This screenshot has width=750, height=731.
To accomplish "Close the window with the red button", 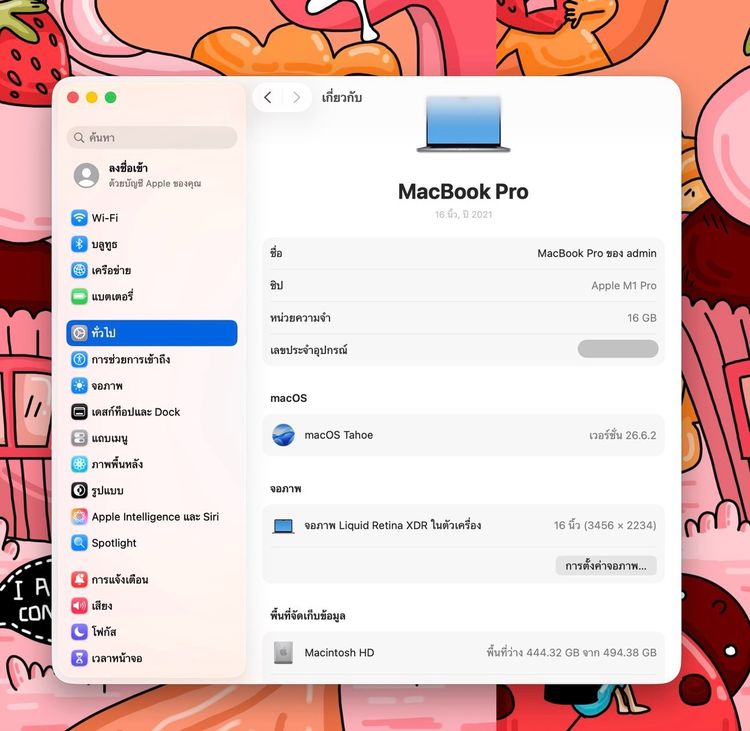I will tap(73, 98).
